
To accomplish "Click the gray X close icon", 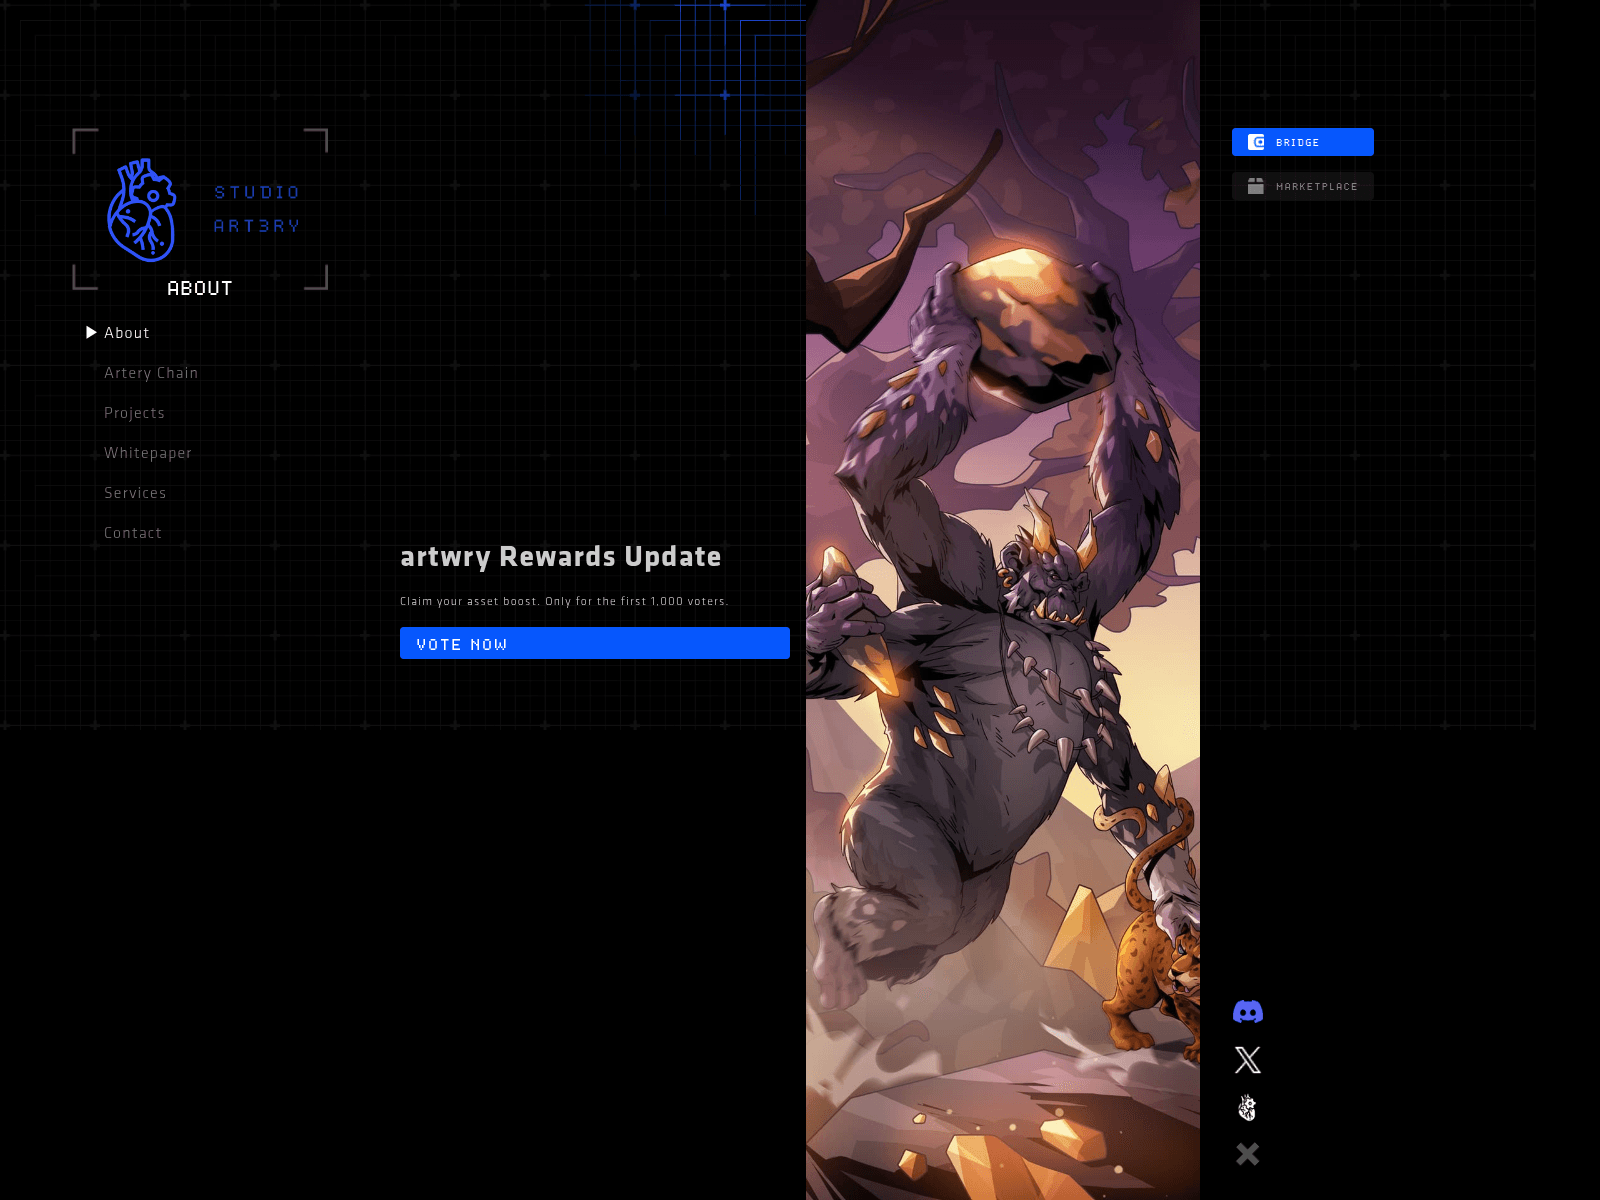I will 1248,1154.
